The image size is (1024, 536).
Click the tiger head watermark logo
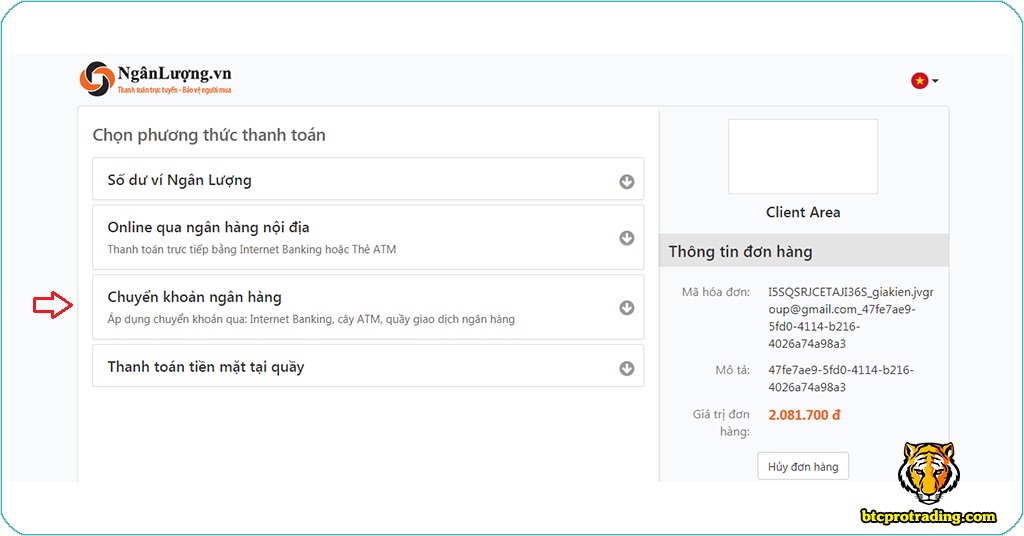click(927, 473)
